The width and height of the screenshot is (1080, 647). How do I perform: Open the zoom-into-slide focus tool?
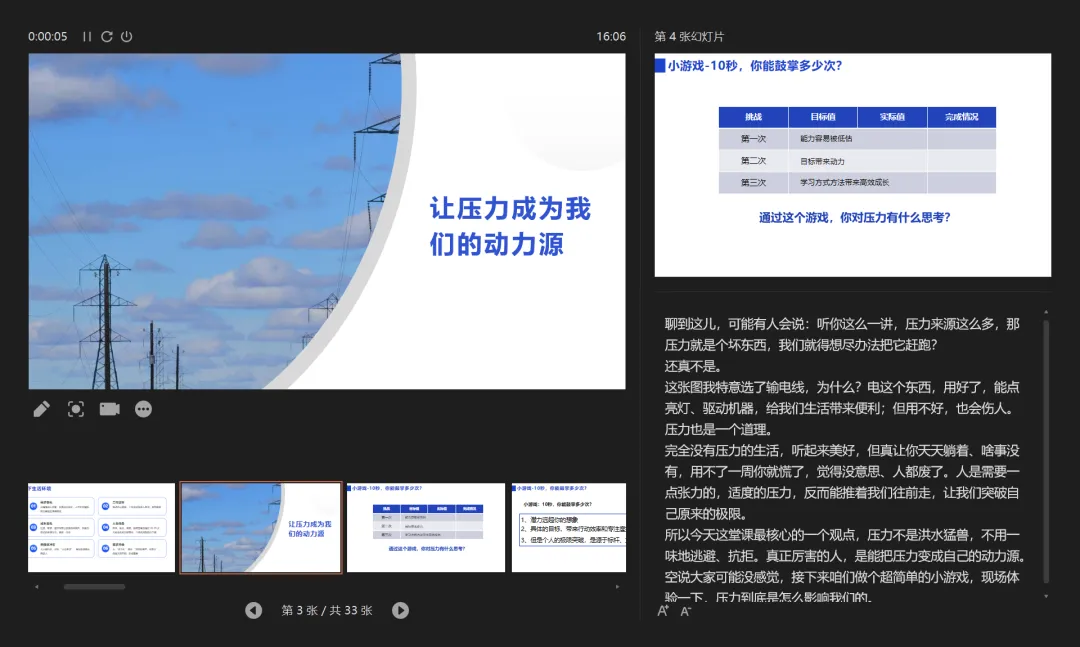(76, 409)
